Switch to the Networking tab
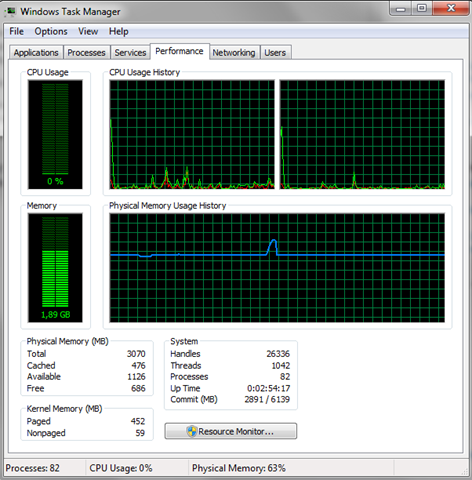 pyautogui.click(x=234, y=52)
